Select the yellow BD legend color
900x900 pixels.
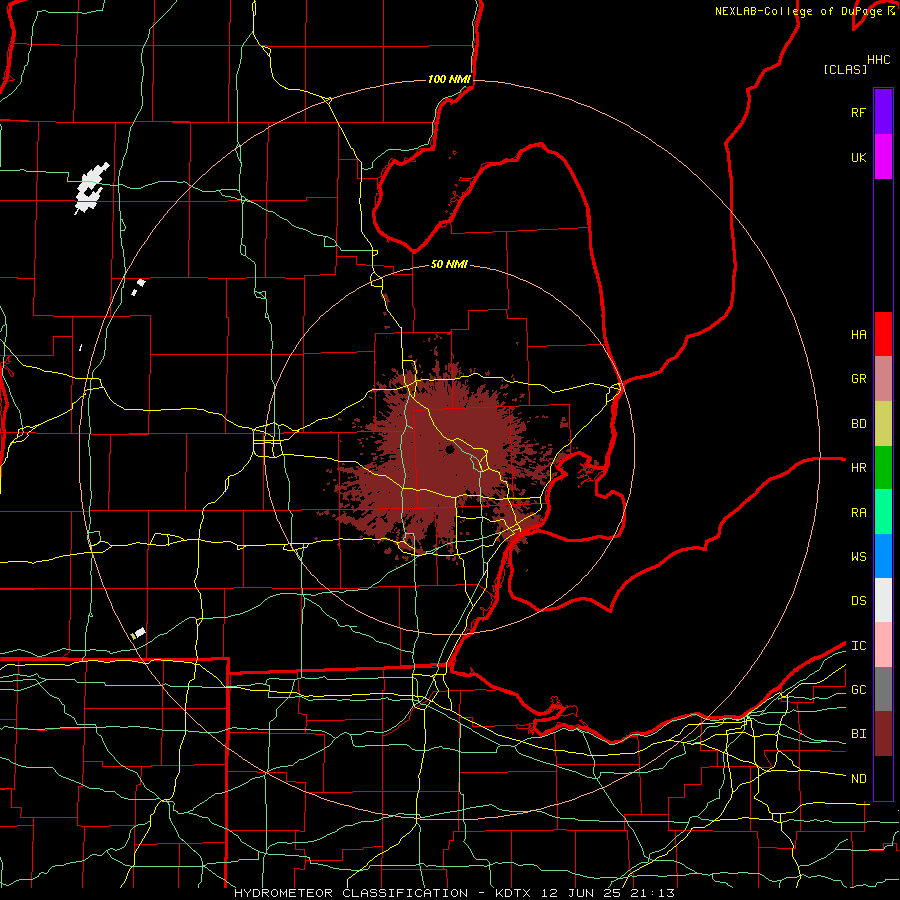click(883, 424)
